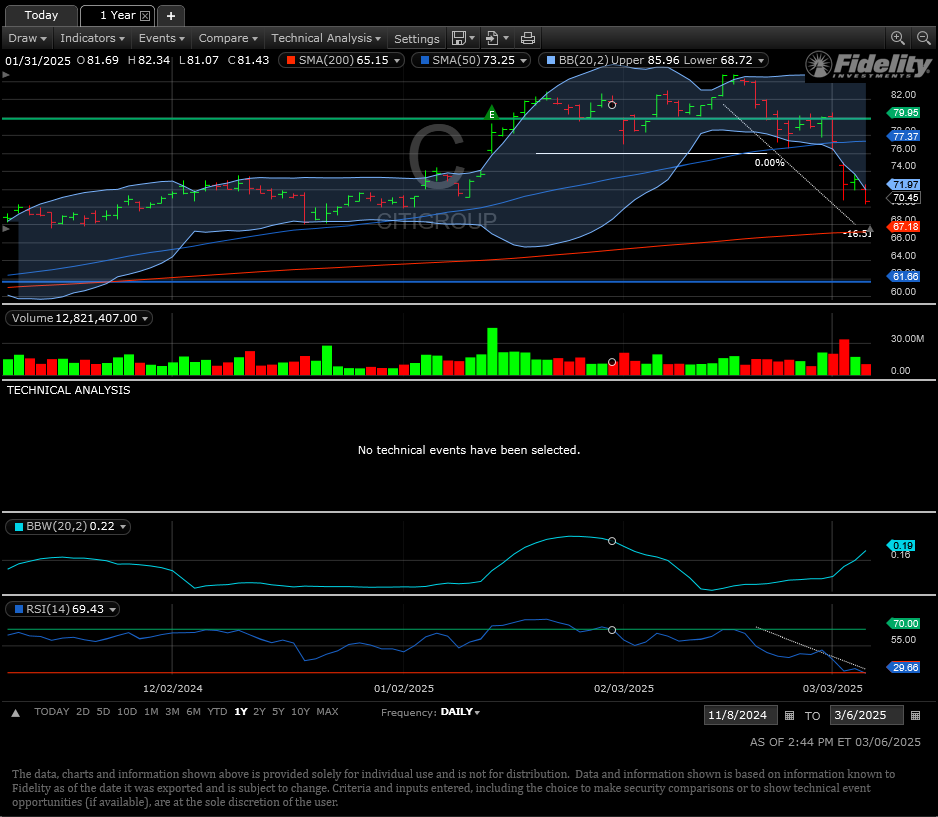Click the red SMA(200) color swatch
938x817 pixels.
[291, 60]
